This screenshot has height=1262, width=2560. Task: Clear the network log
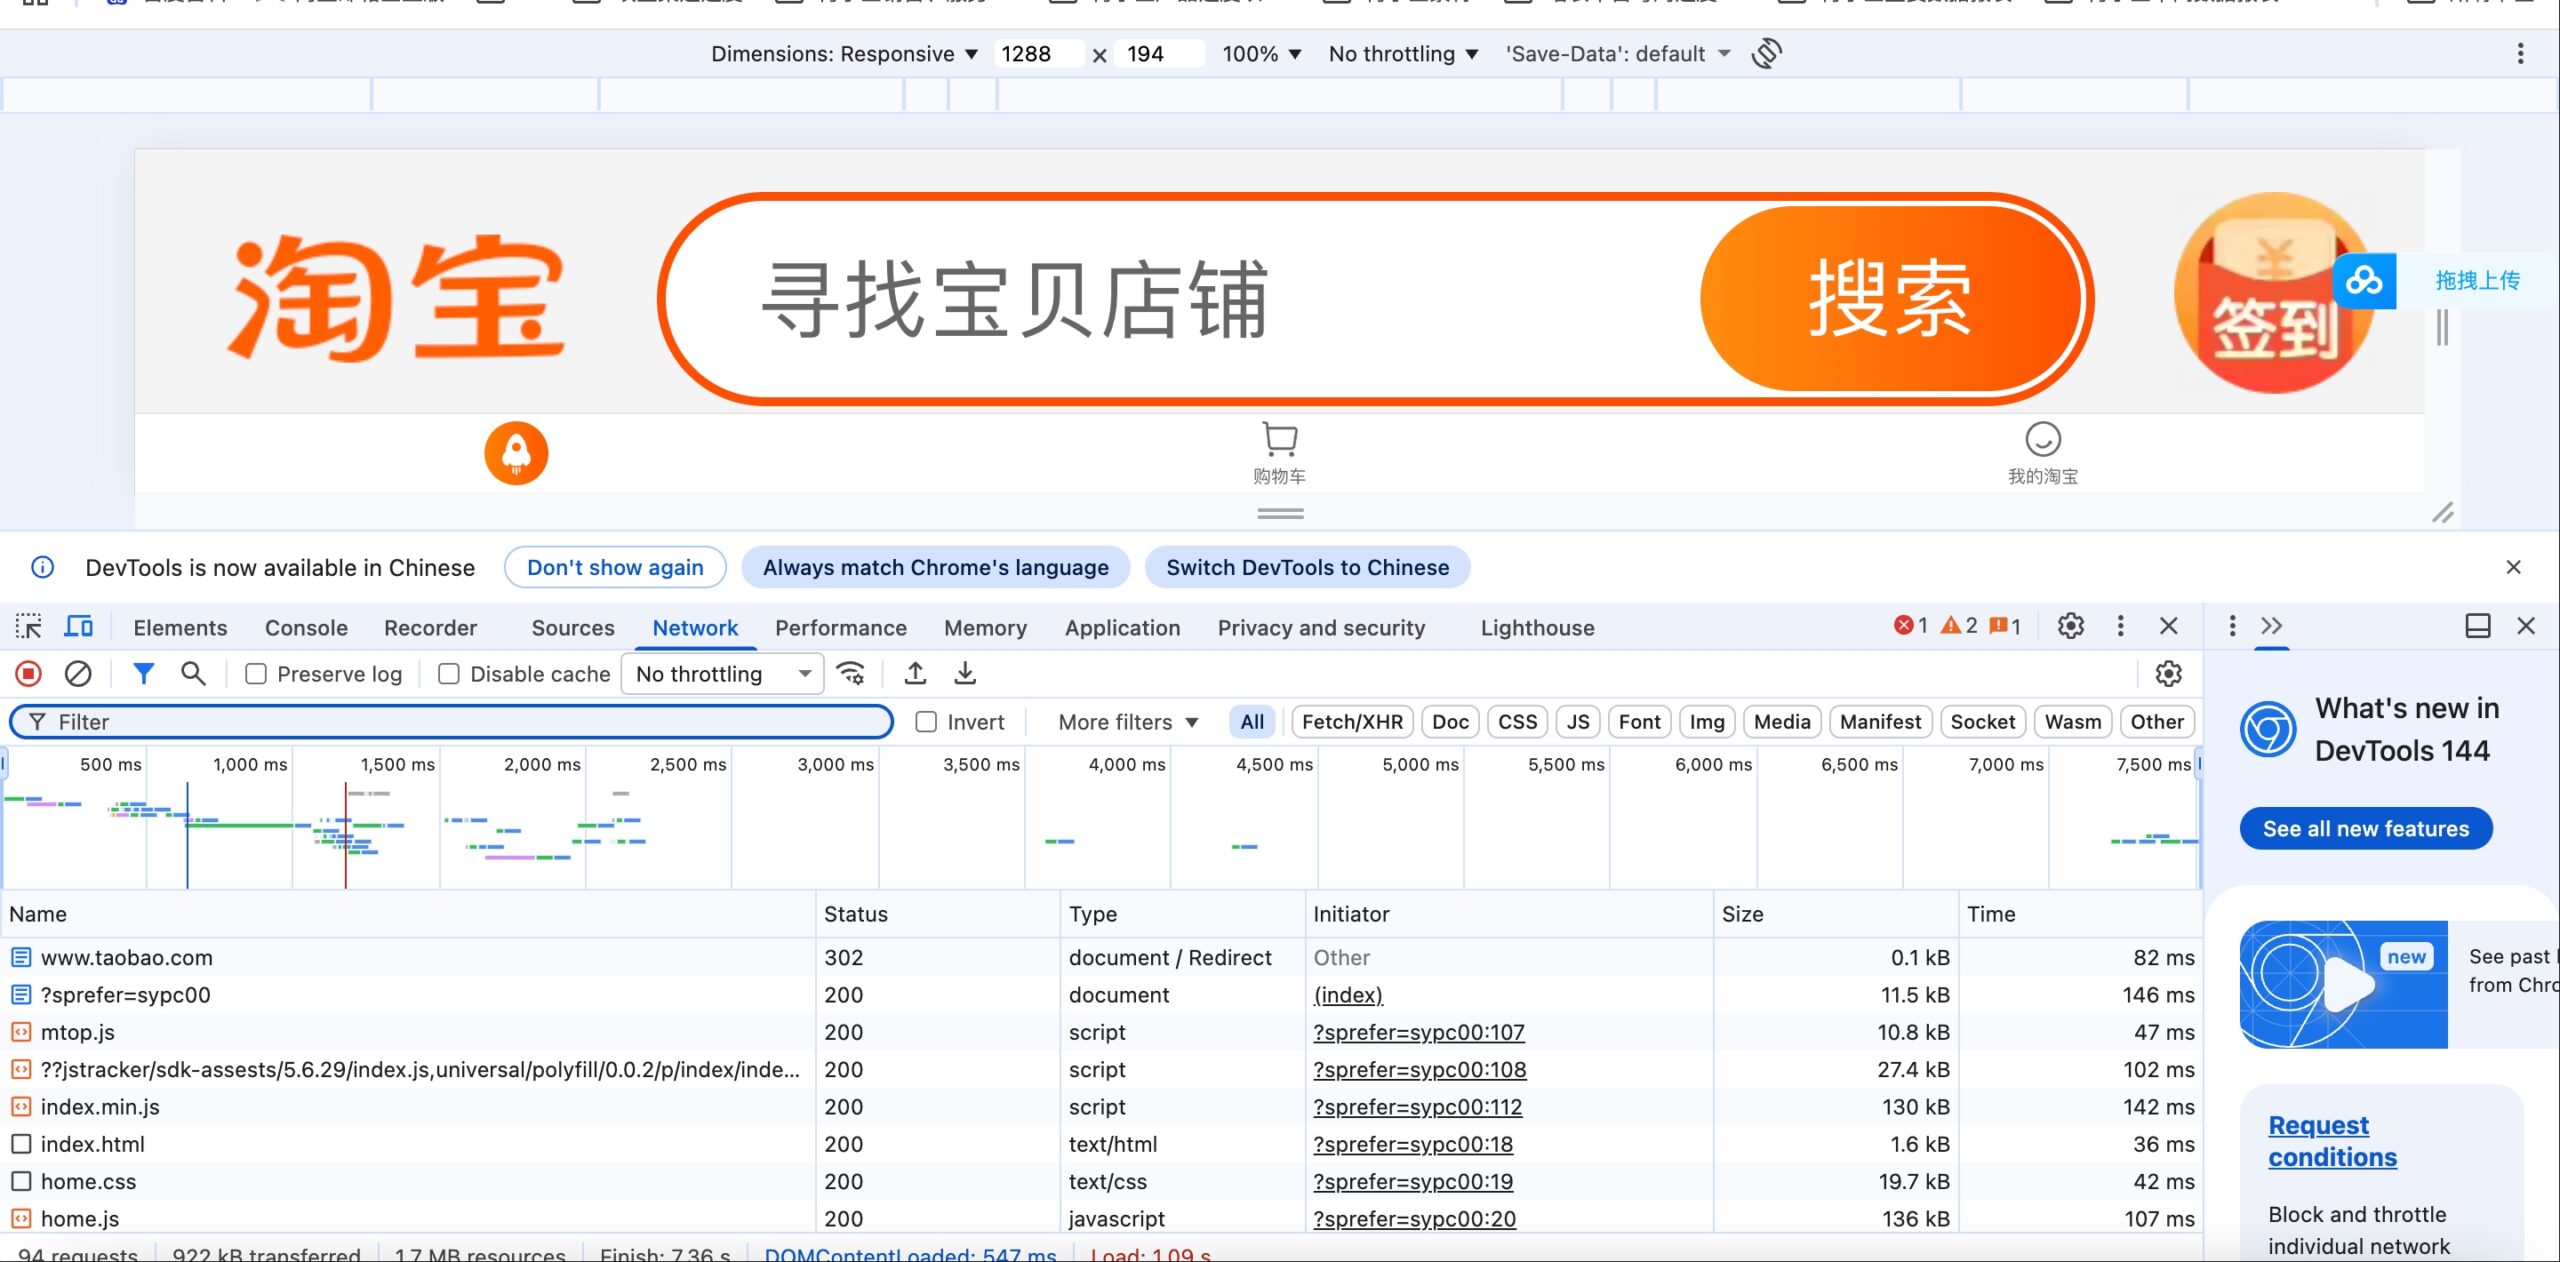[x=78, y=674]
